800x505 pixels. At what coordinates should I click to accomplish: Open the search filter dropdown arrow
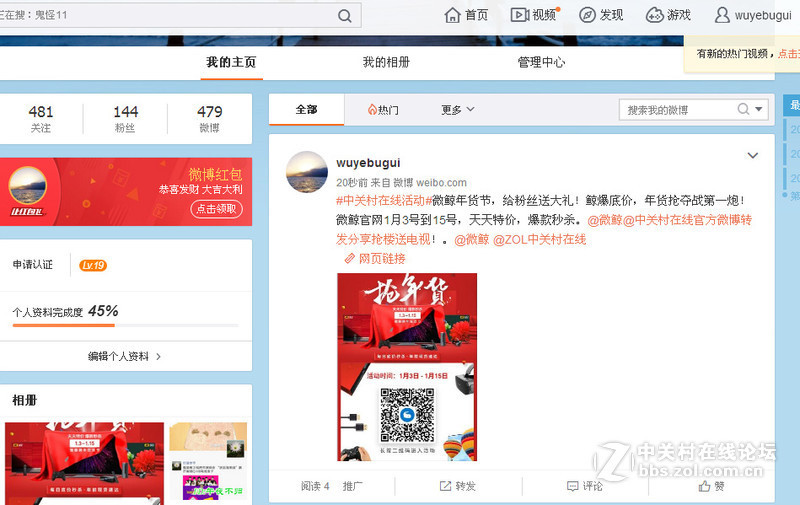point(759,109)
